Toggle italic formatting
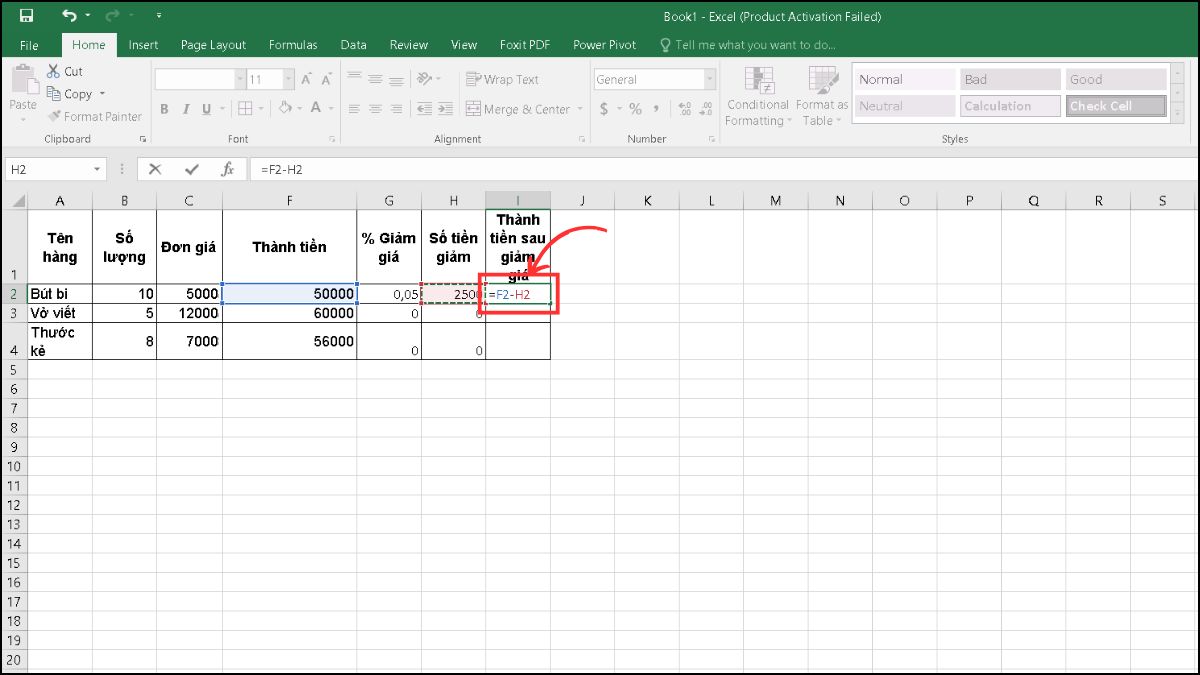The height and width of the screenshot is (675, 1200). [x=185, y=109]
